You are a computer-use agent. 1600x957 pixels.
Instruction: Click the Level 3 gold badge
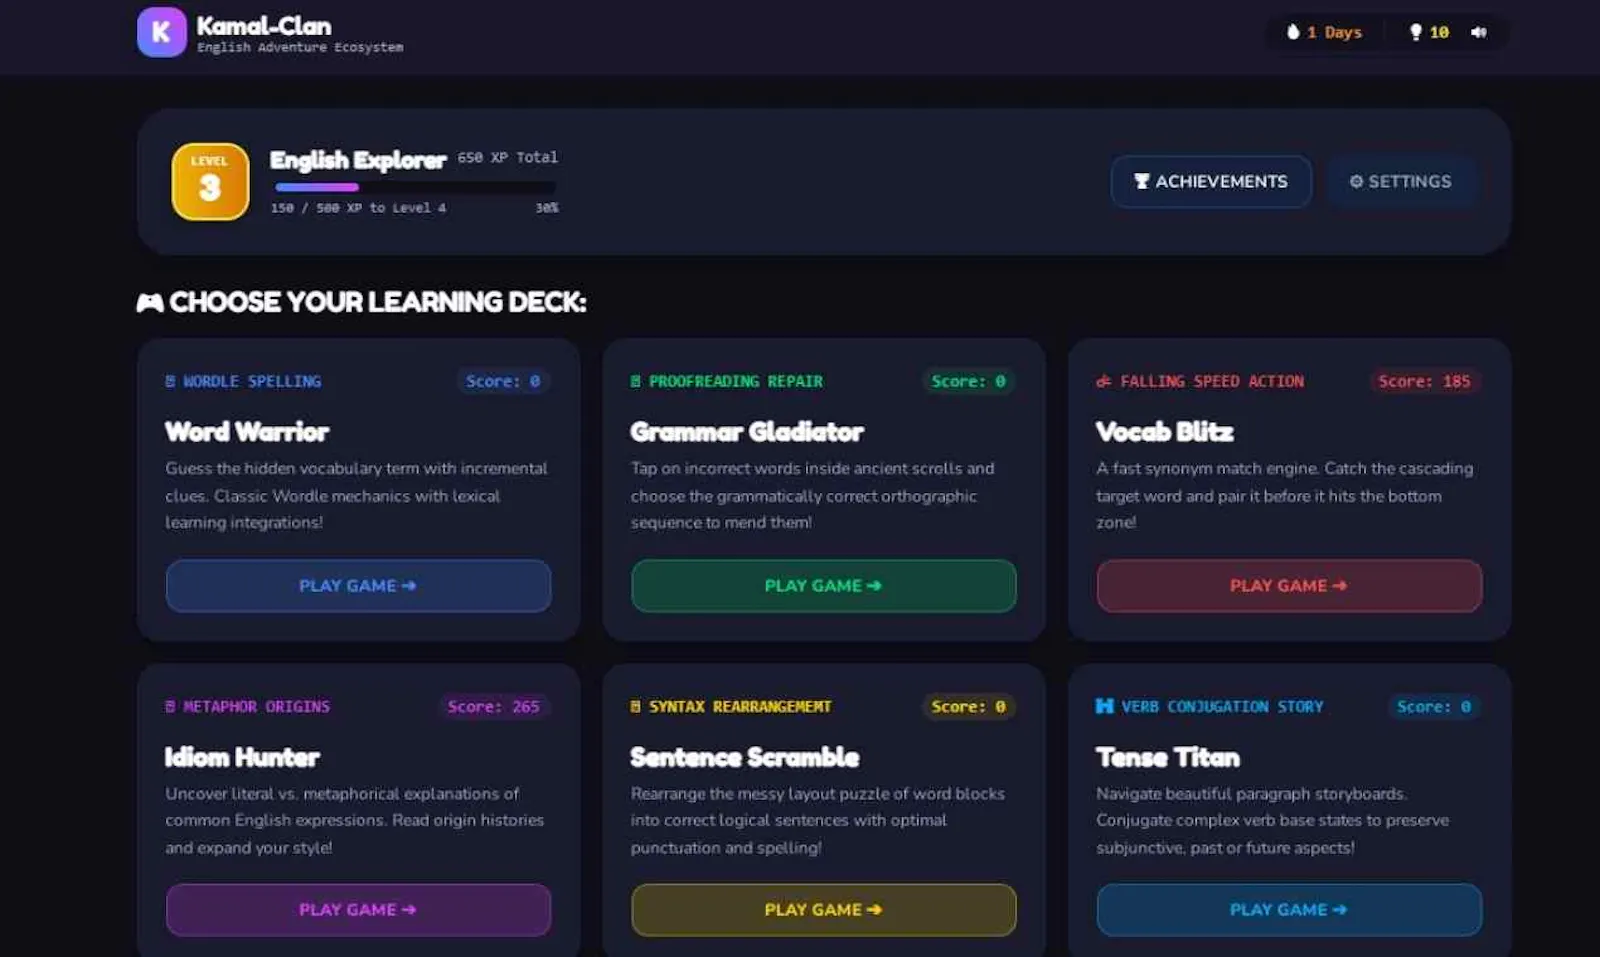coord(210,181)
